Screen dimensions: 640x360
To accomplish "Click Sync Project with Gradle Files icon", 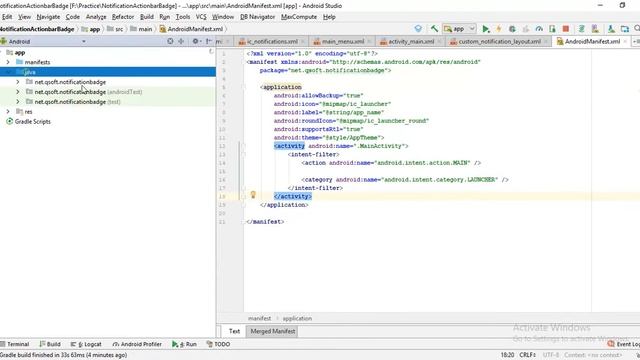I will click(x=582, y=29).
